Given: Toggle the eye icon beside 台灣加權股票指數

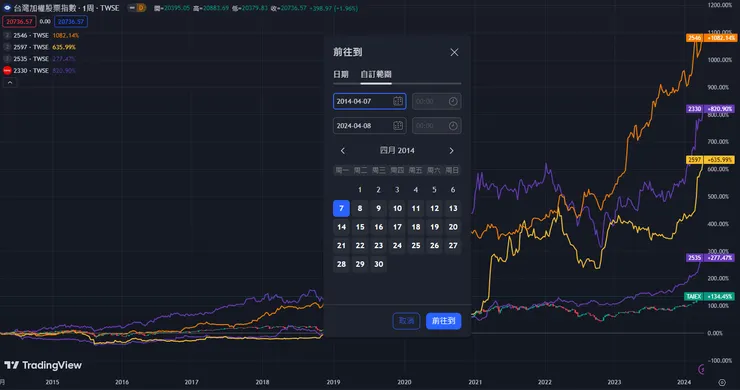Looking at the screenshot, I should click(x=7, y=8).
